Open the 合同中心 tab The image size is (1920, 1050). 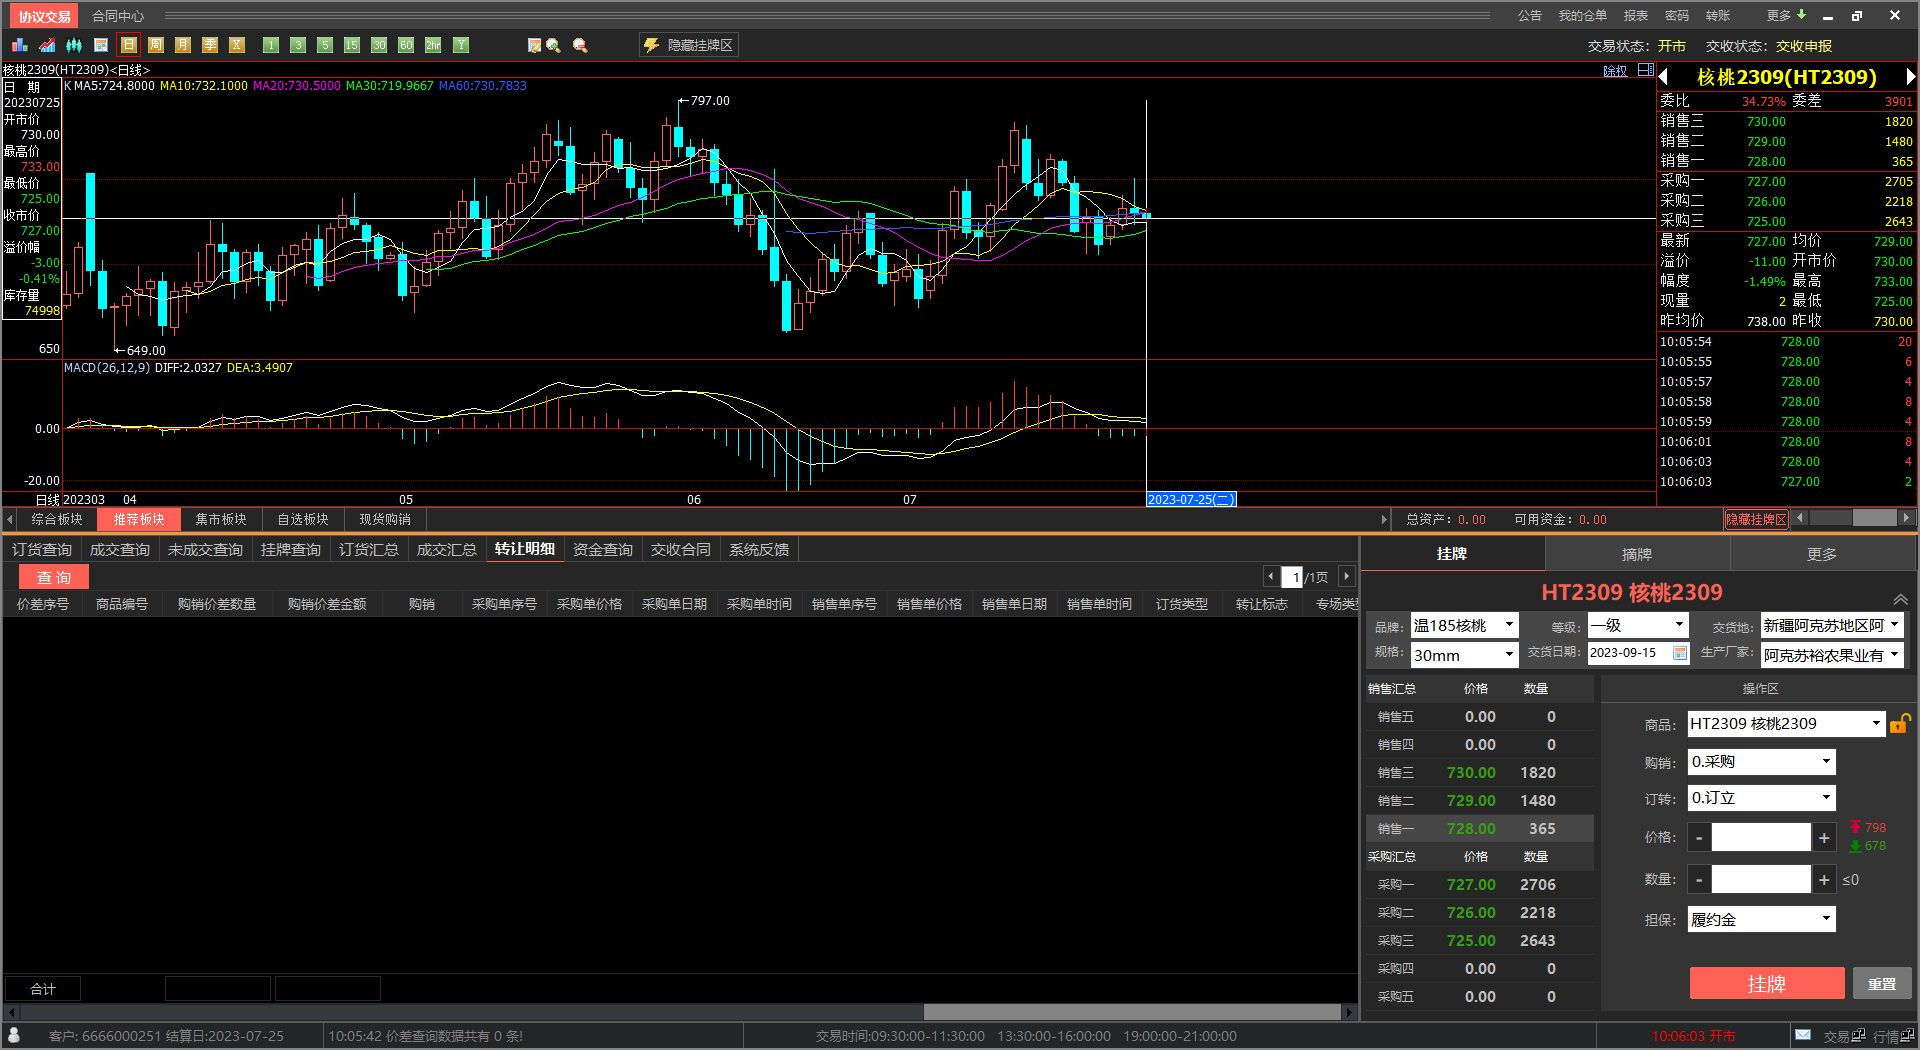pyautogui.click(x=118, y=16)
